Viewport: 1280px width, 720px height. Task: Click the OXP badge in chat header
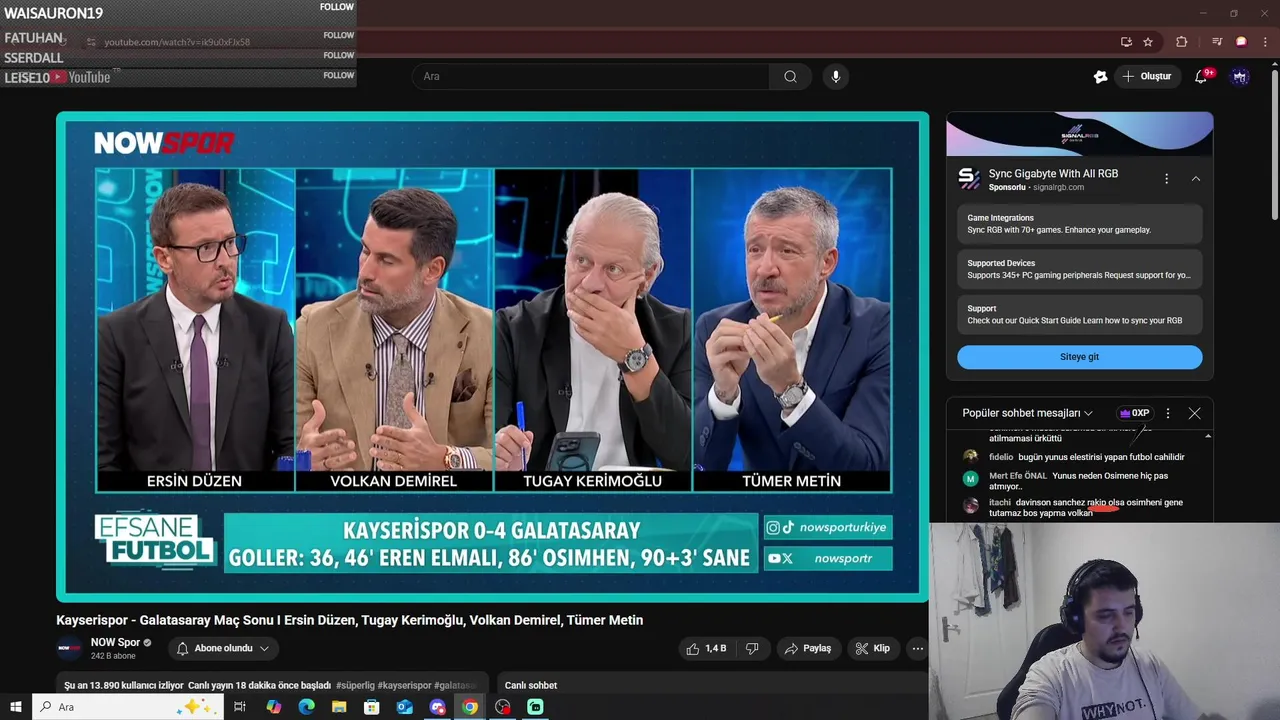tap(1134, 413)
